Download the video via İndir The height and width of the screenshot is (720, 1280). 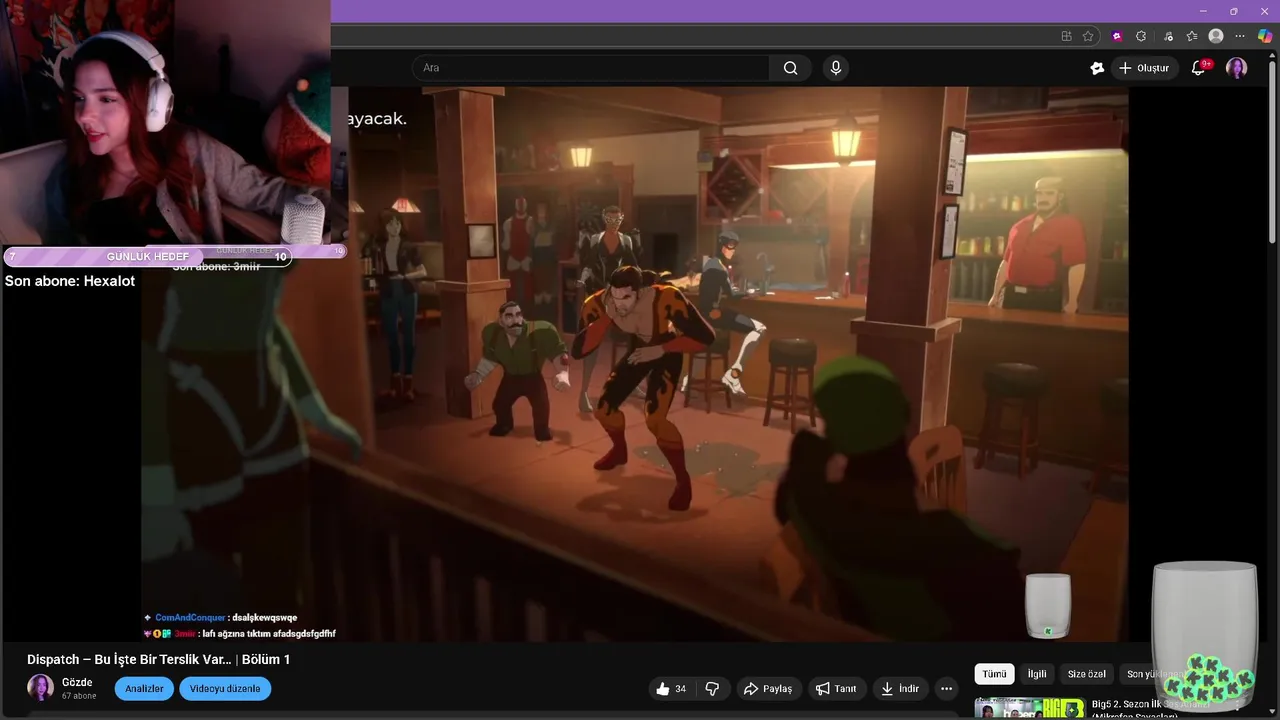point(900,689)
